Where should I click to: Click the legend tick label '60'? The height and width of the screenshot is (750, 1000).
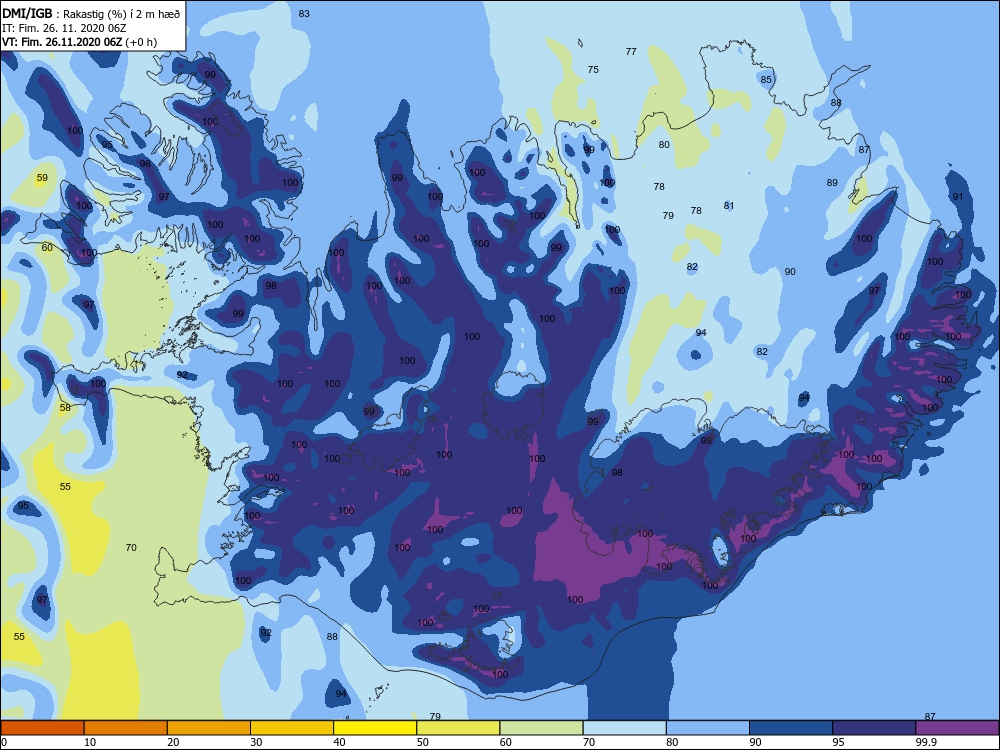pyautogui.click(x=506, y=742)
